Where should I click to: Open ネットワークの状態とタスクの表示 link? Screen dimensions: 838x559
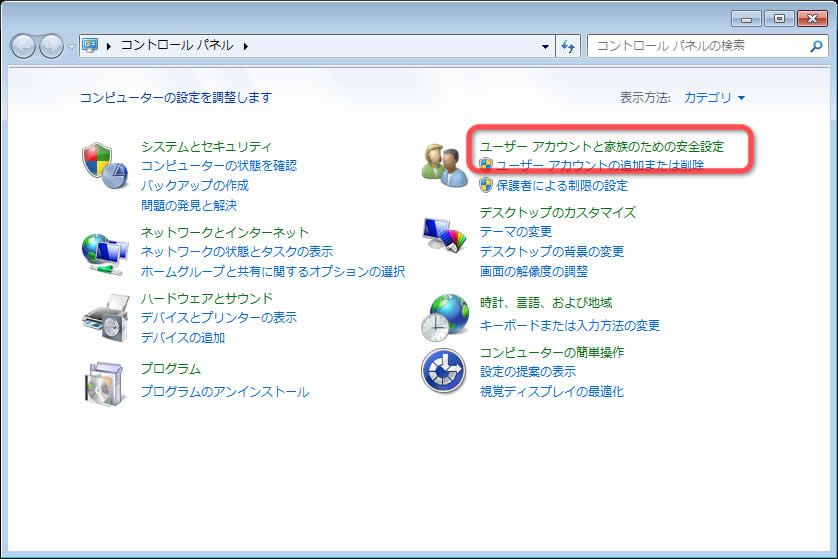pos(237,251)
